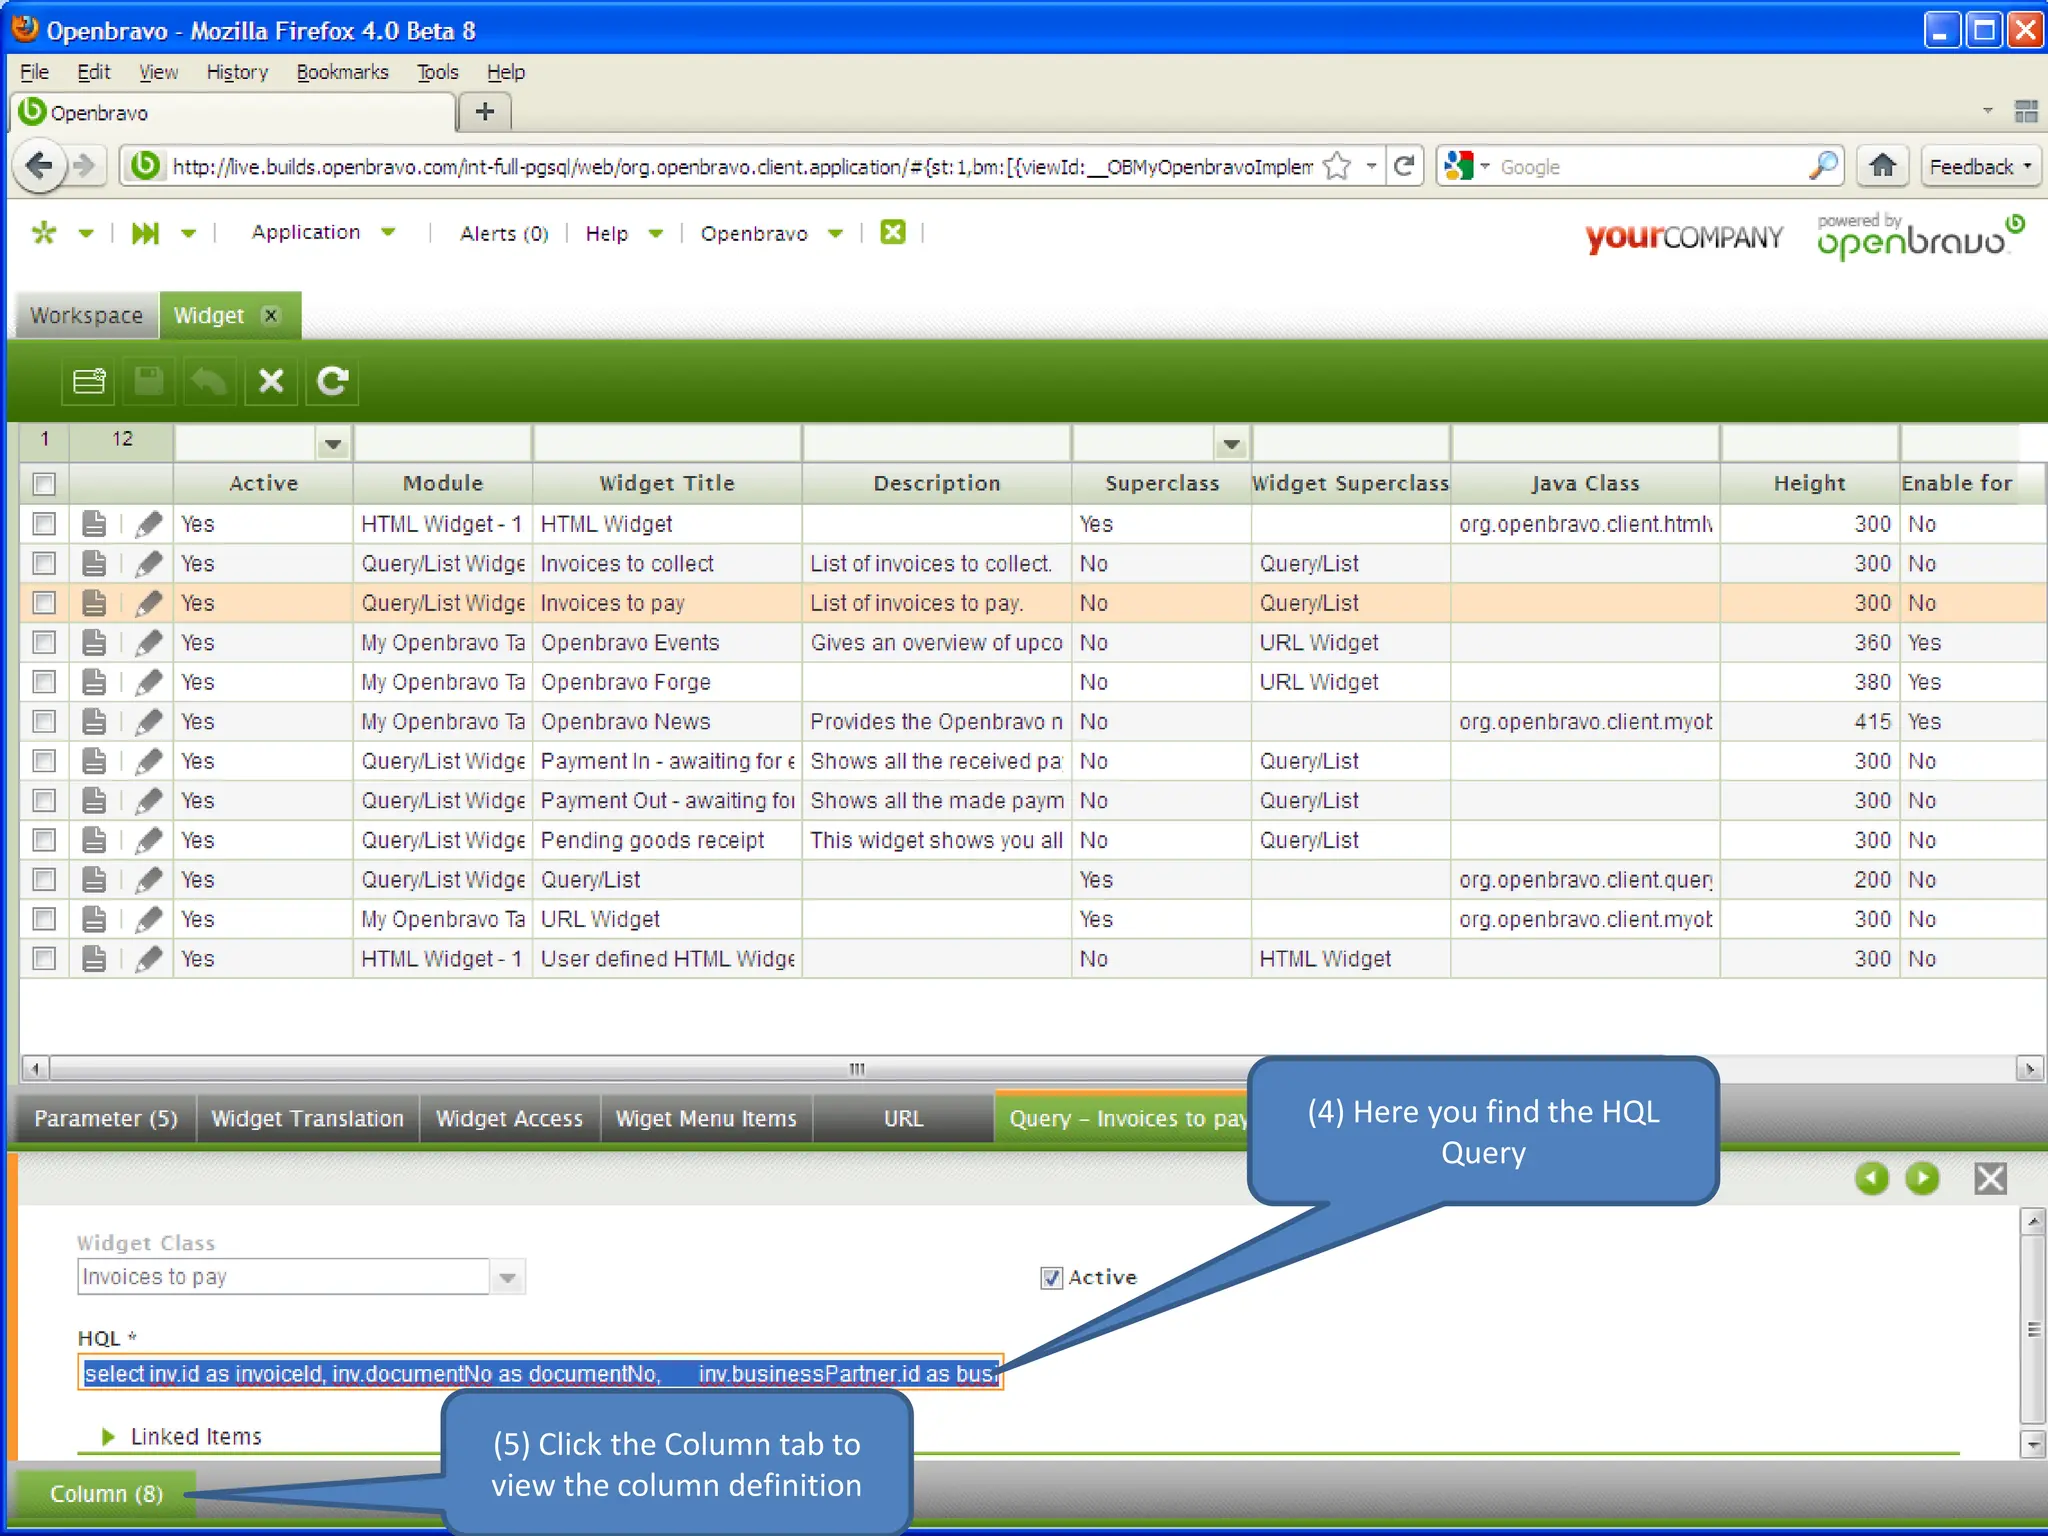This screenshot has height=1536, width=2048.
Task: Open the Tools menu
Action: [x=437, y=72]
